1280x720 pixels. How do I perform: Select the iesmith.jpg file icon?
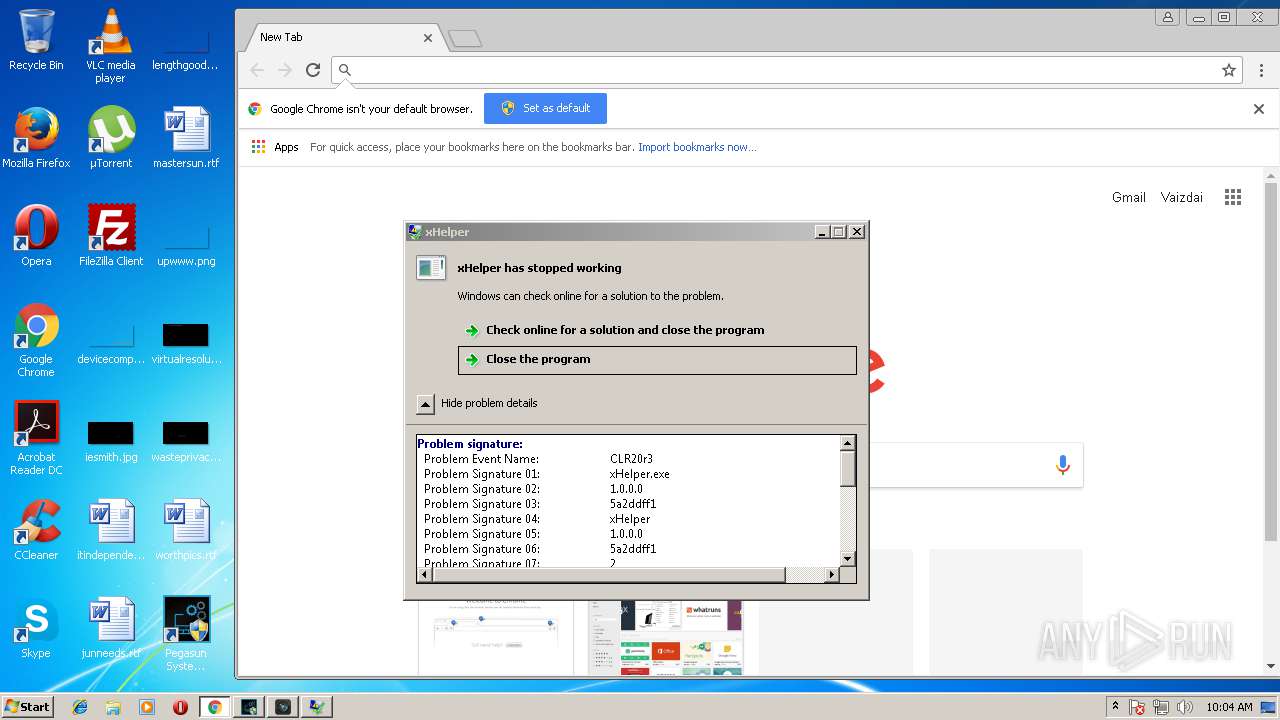(x=110, y=442)
